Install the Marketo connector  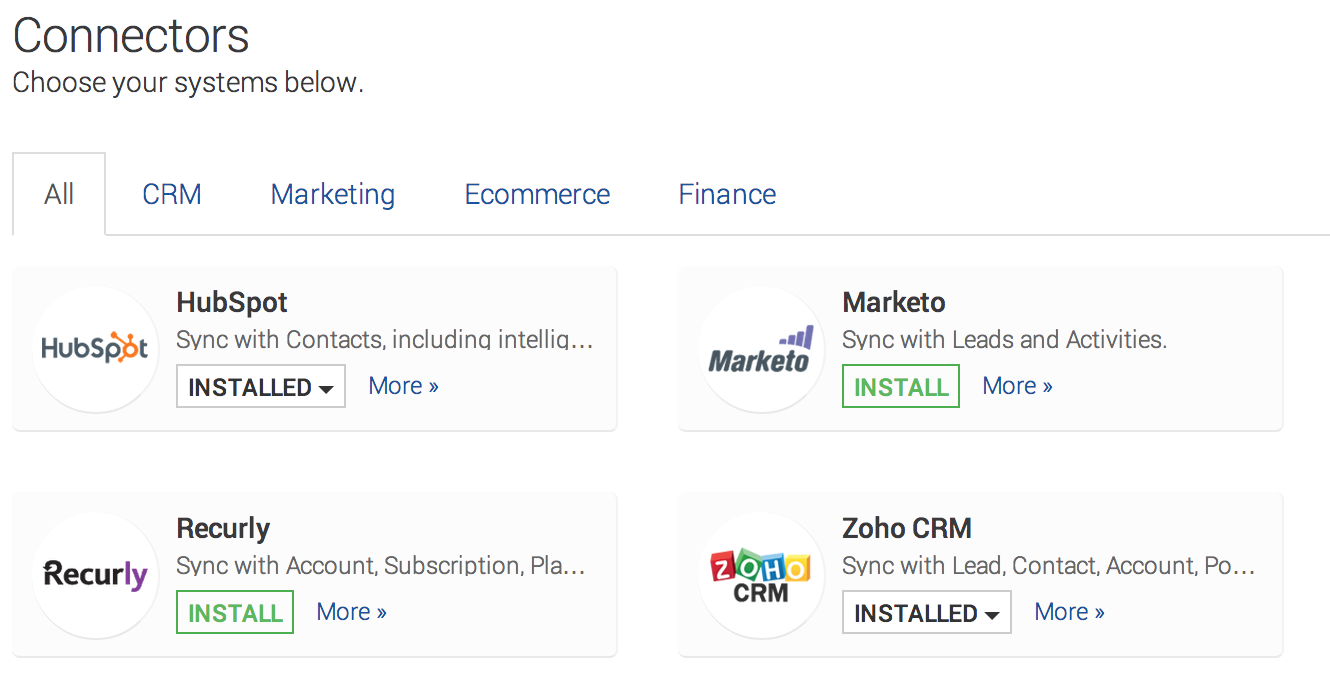[901, 387]
